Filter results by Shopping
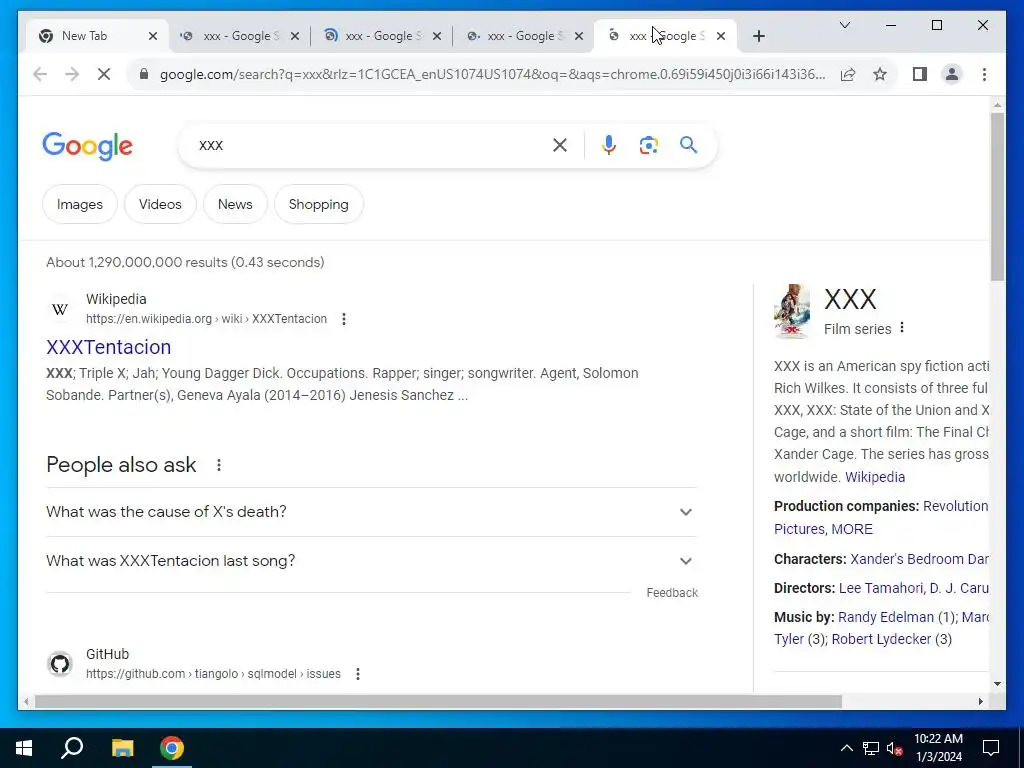Image resolution: width=1024 pixels, height=768 pixels. pyautogui.click(x=319, y=204)
